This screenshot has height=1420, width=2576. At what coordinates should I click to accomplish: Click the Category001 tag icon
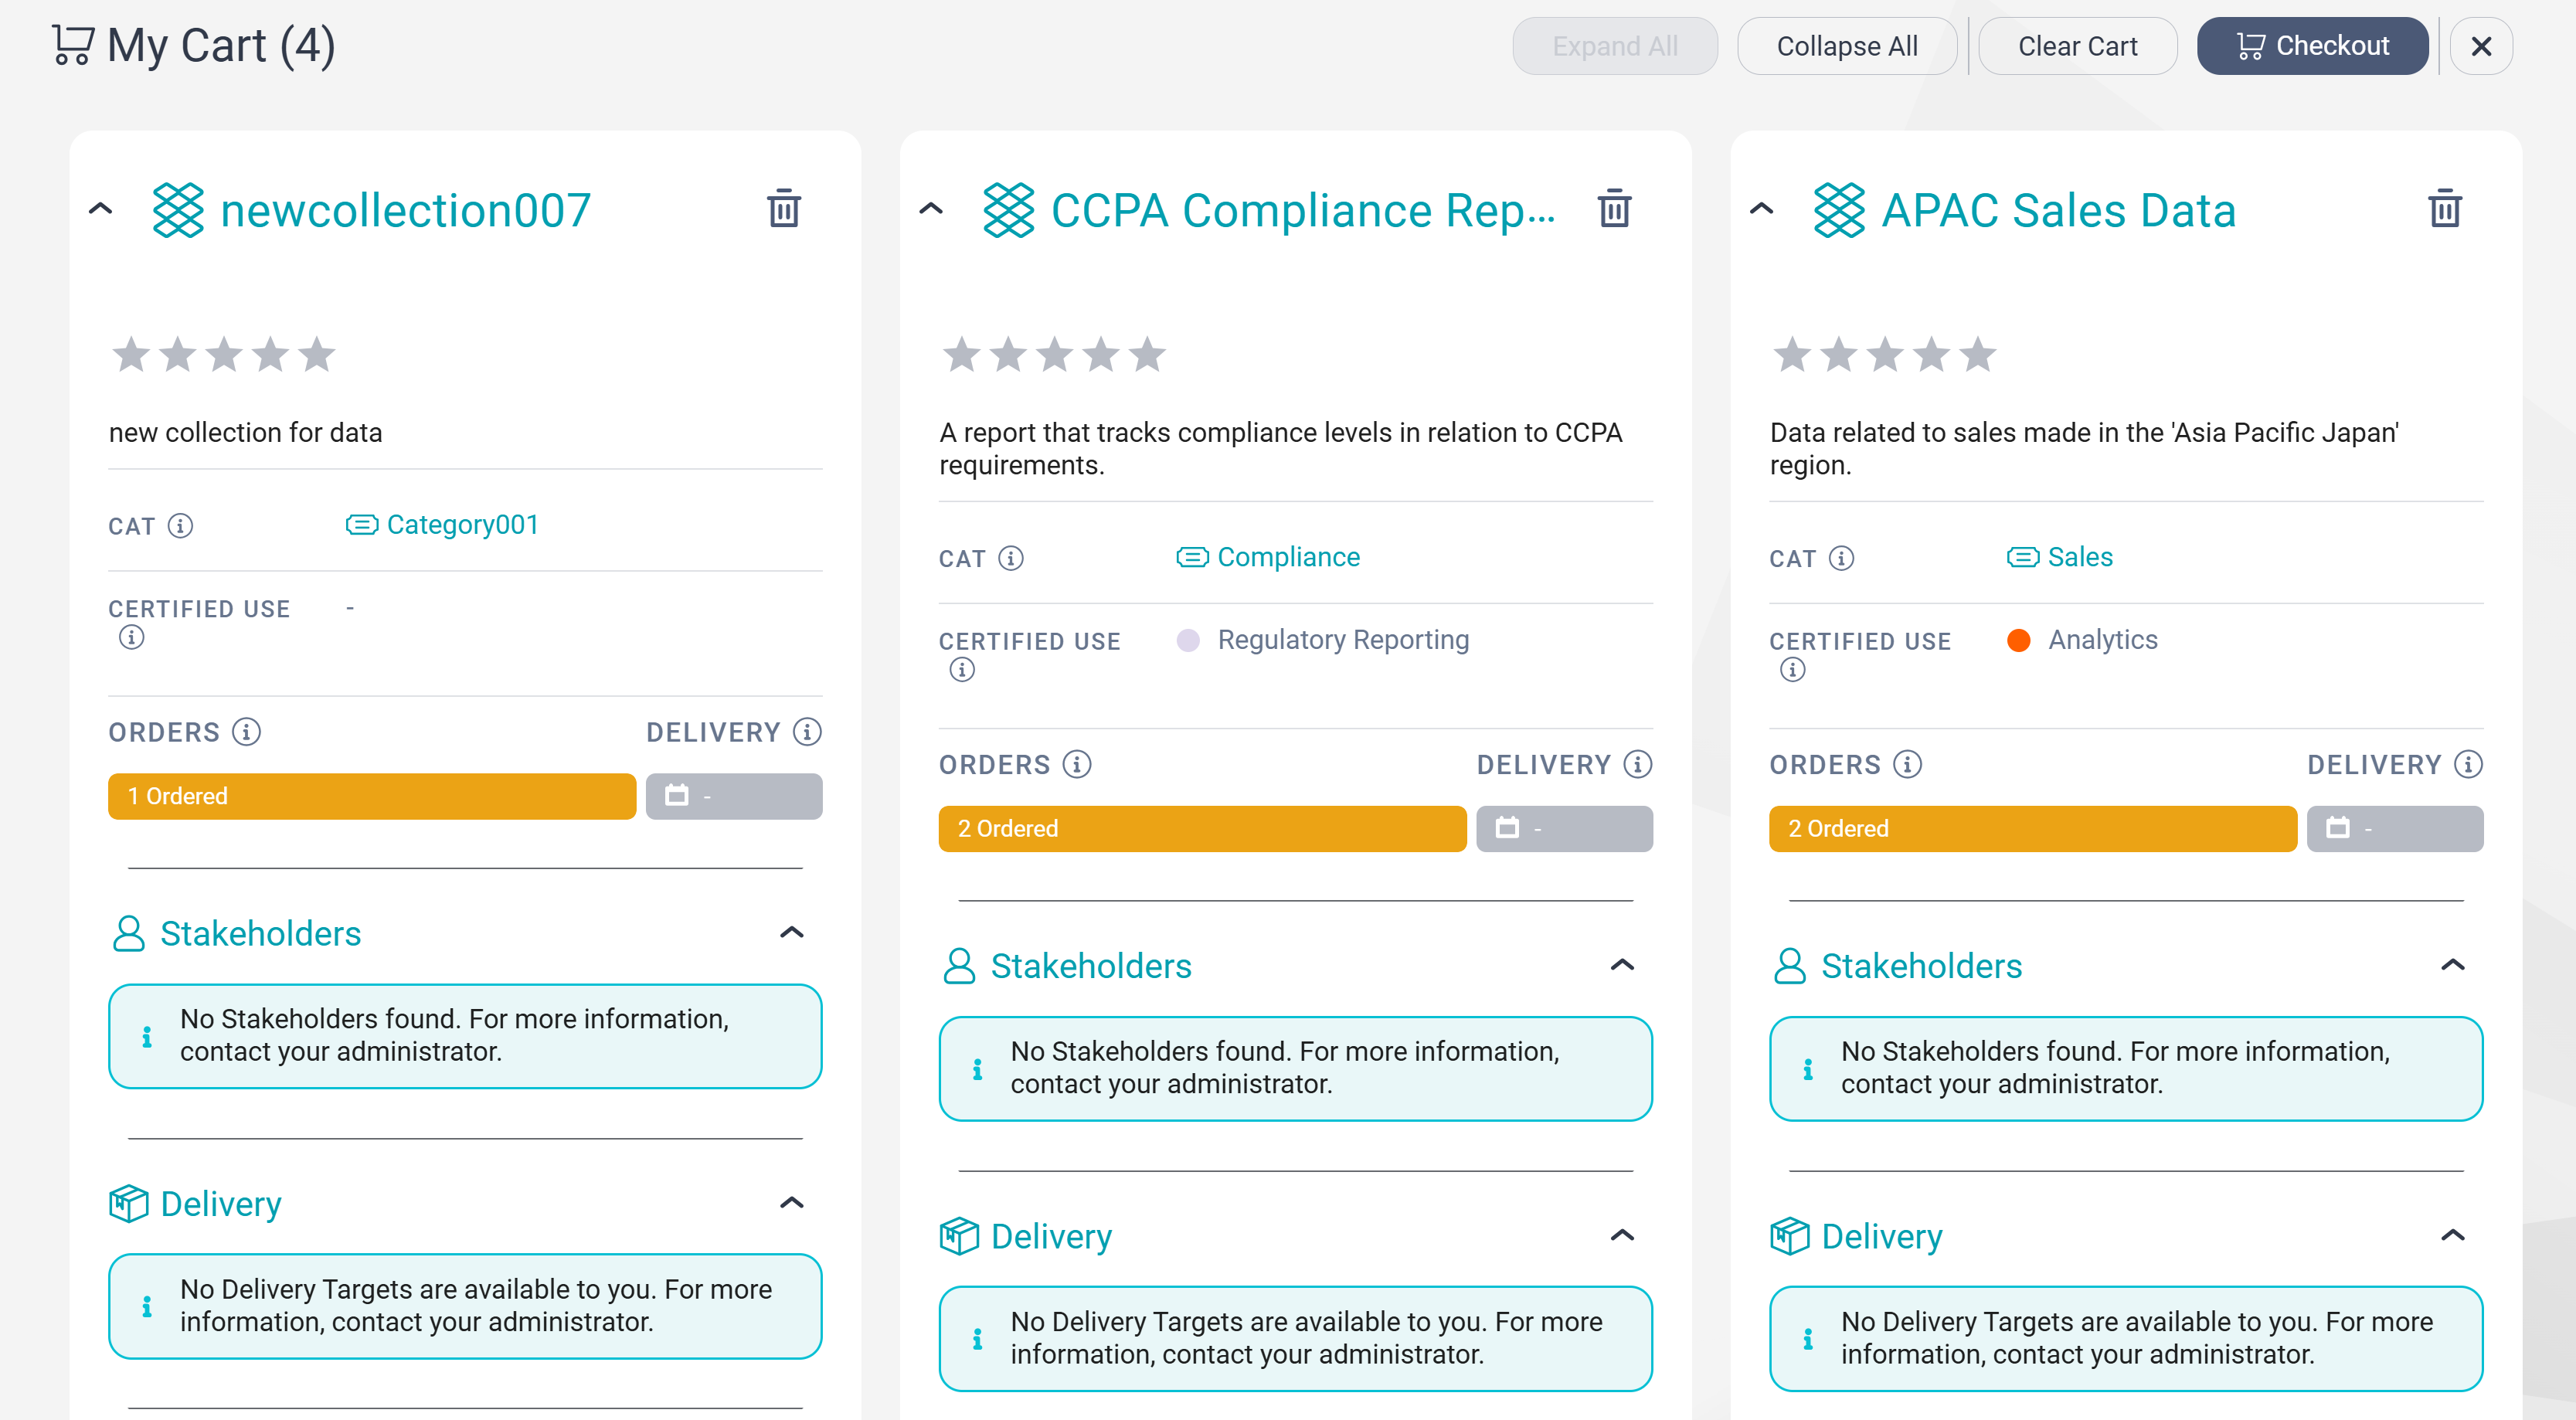pos(361,525)
